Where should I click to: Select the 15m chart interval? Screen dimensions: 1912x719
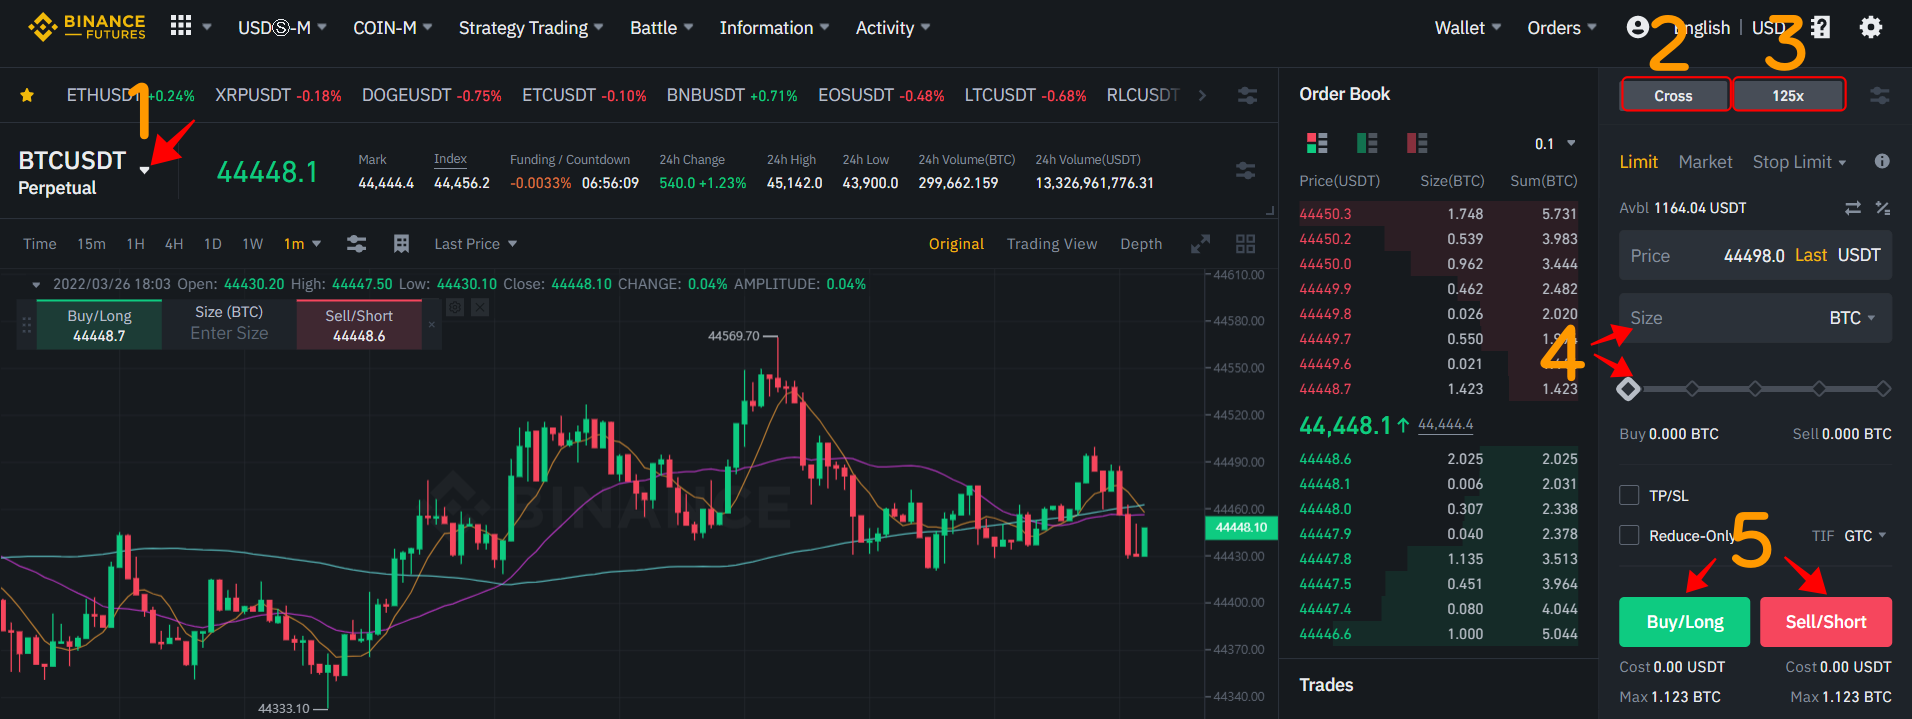point(91,244)
